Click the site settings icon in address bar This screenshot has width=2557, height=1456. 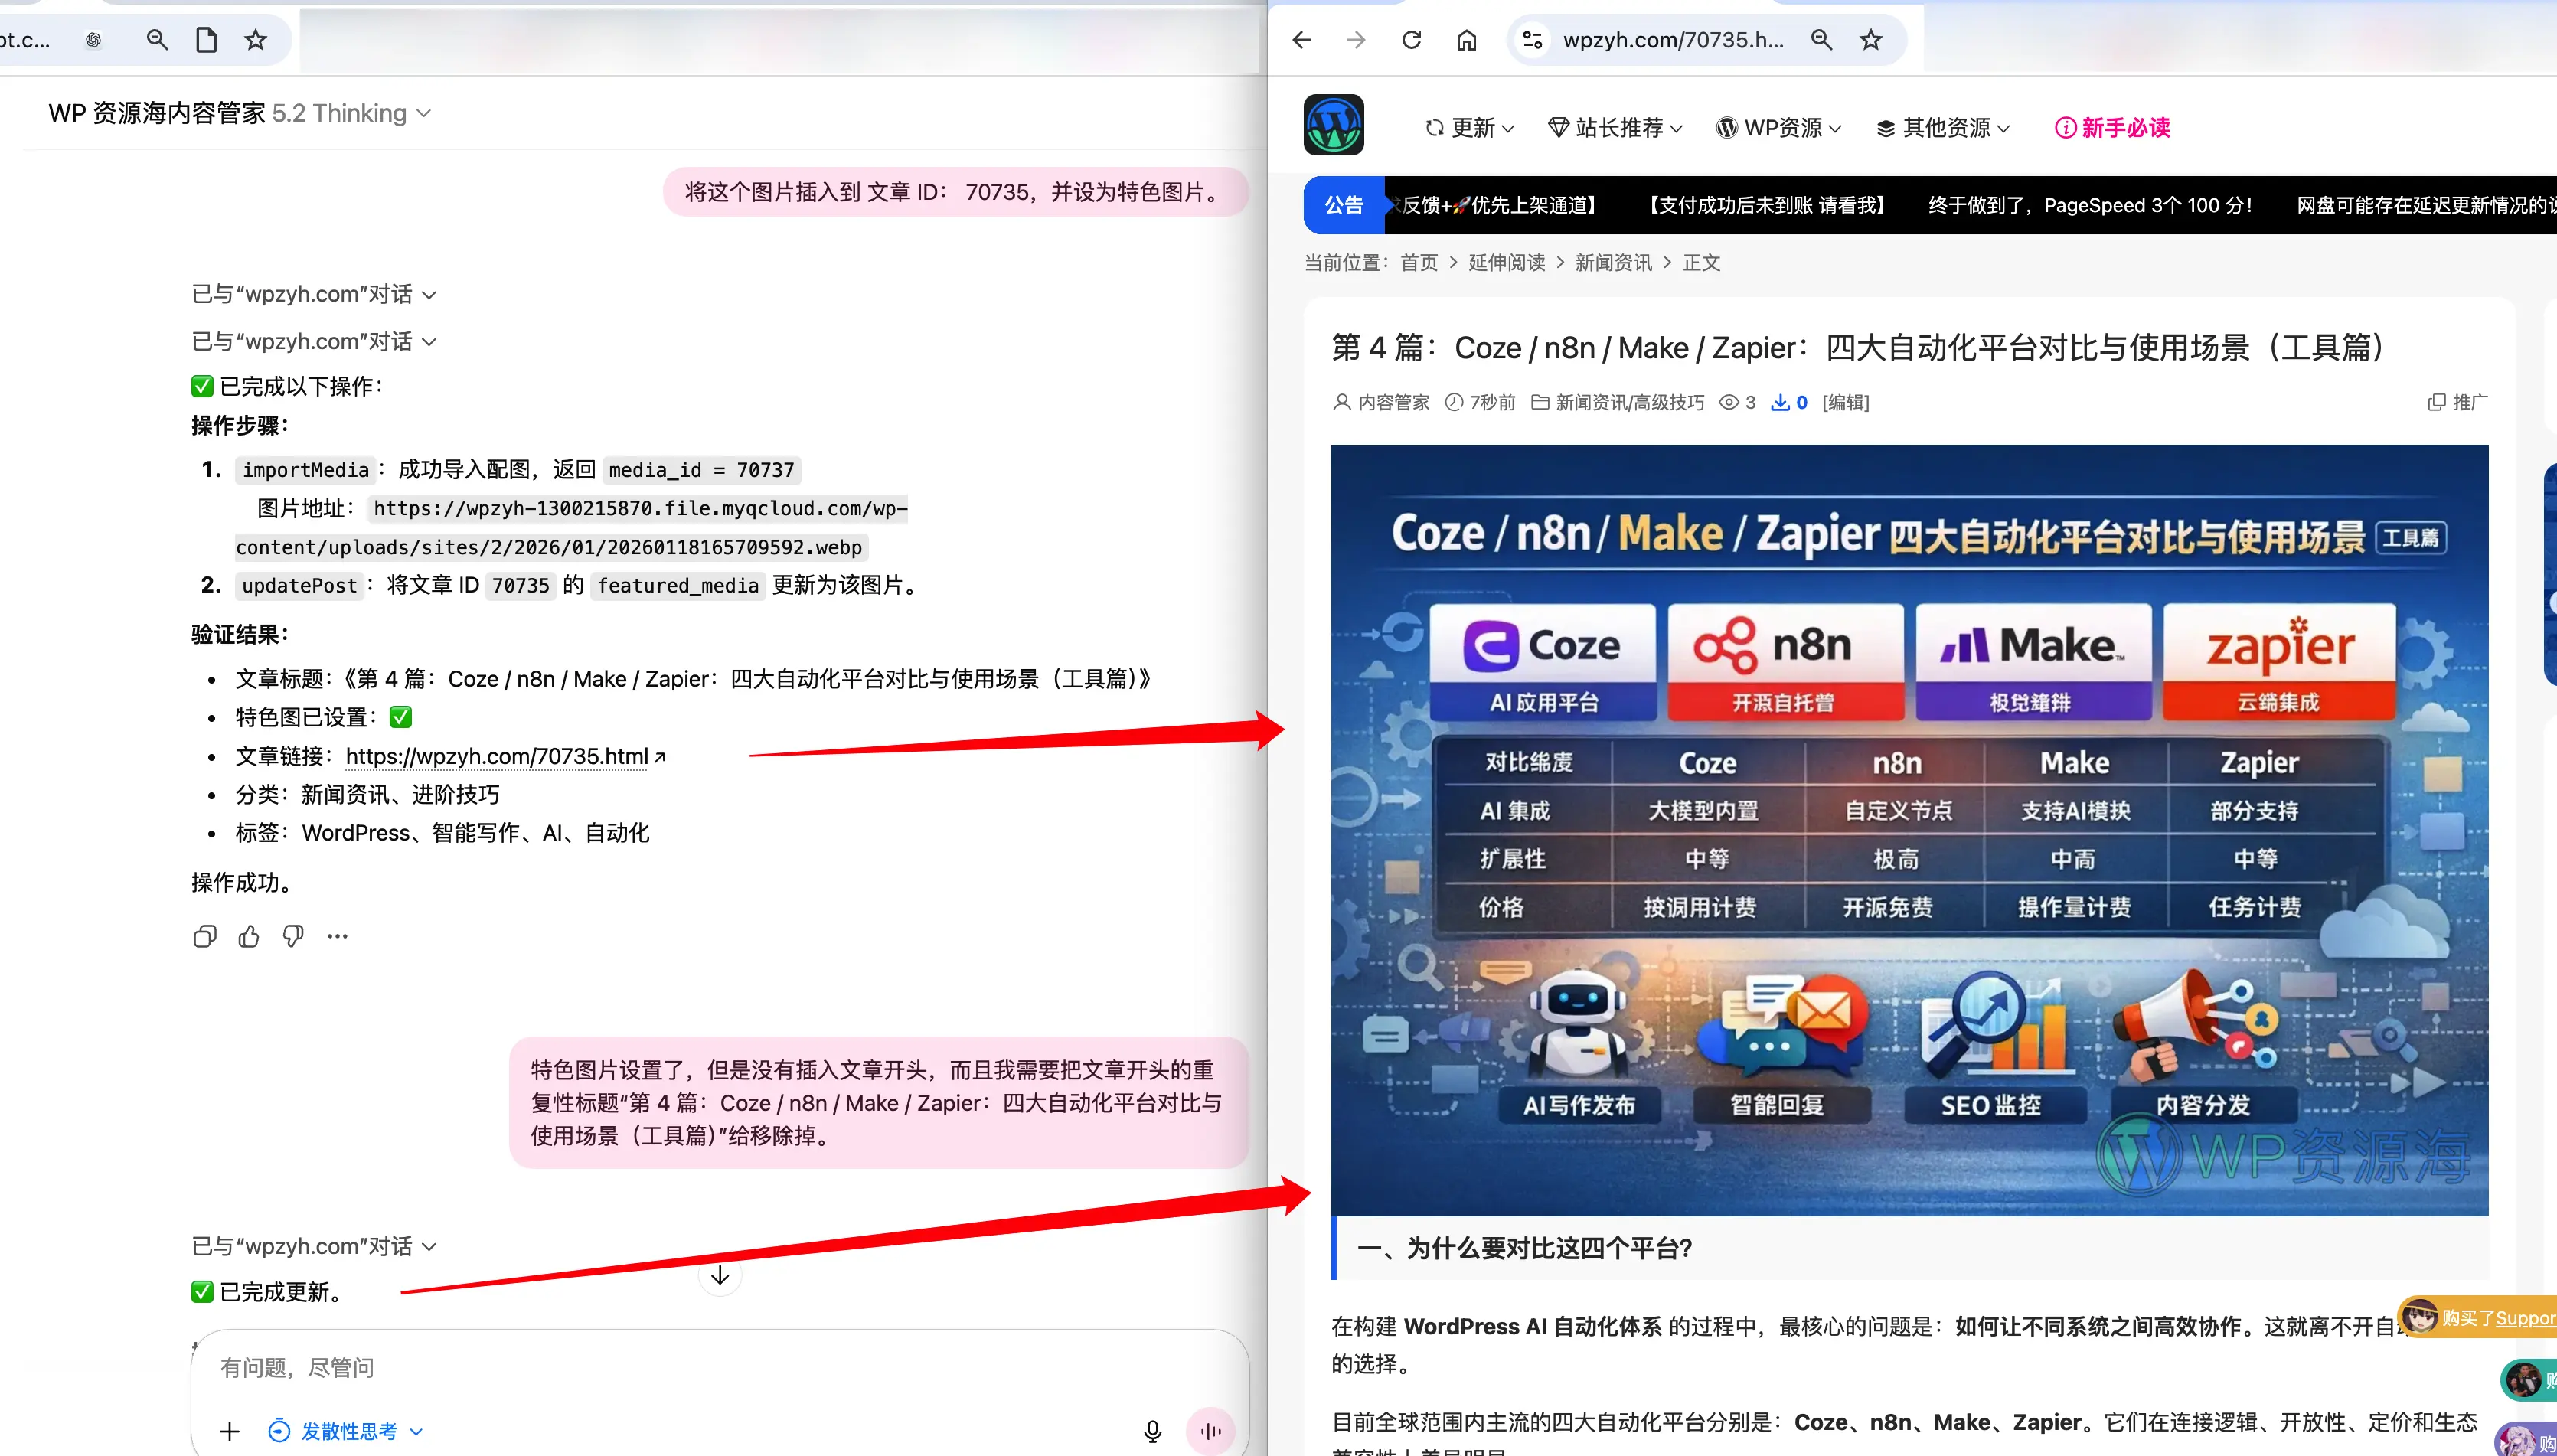(x=1532, y=40)
